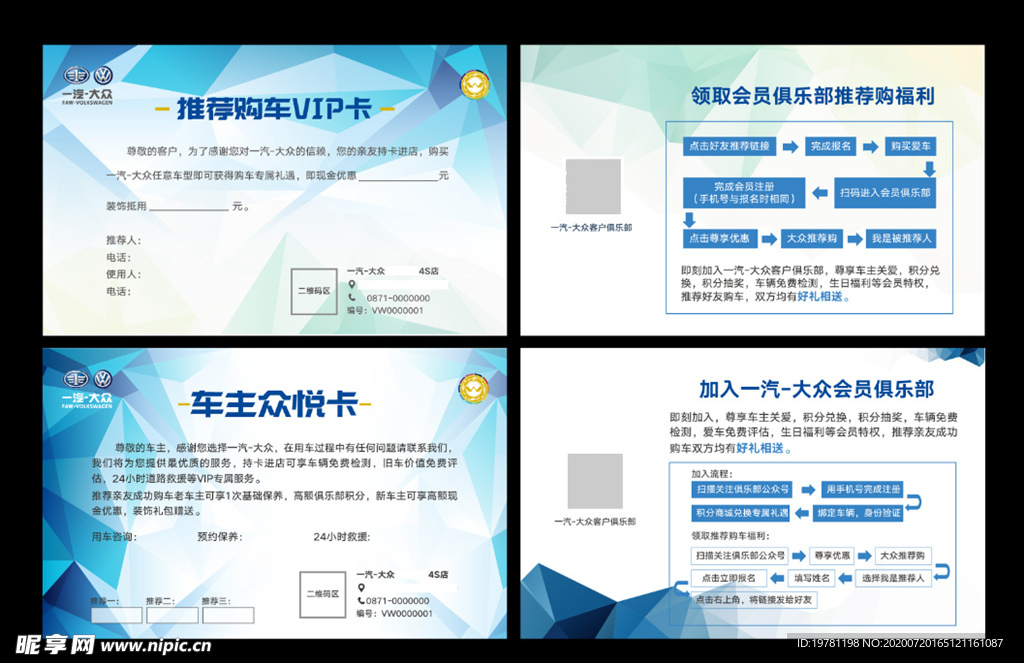The height and width of the screenshot is (663, 1024).
Task: Click the 车主众悦卡 title
Action: (274, 404)
